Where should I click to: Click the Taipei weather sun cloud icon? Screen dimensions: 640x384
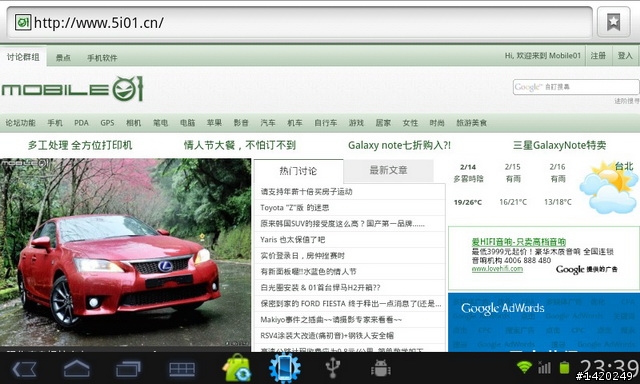[x=608, y=188]
